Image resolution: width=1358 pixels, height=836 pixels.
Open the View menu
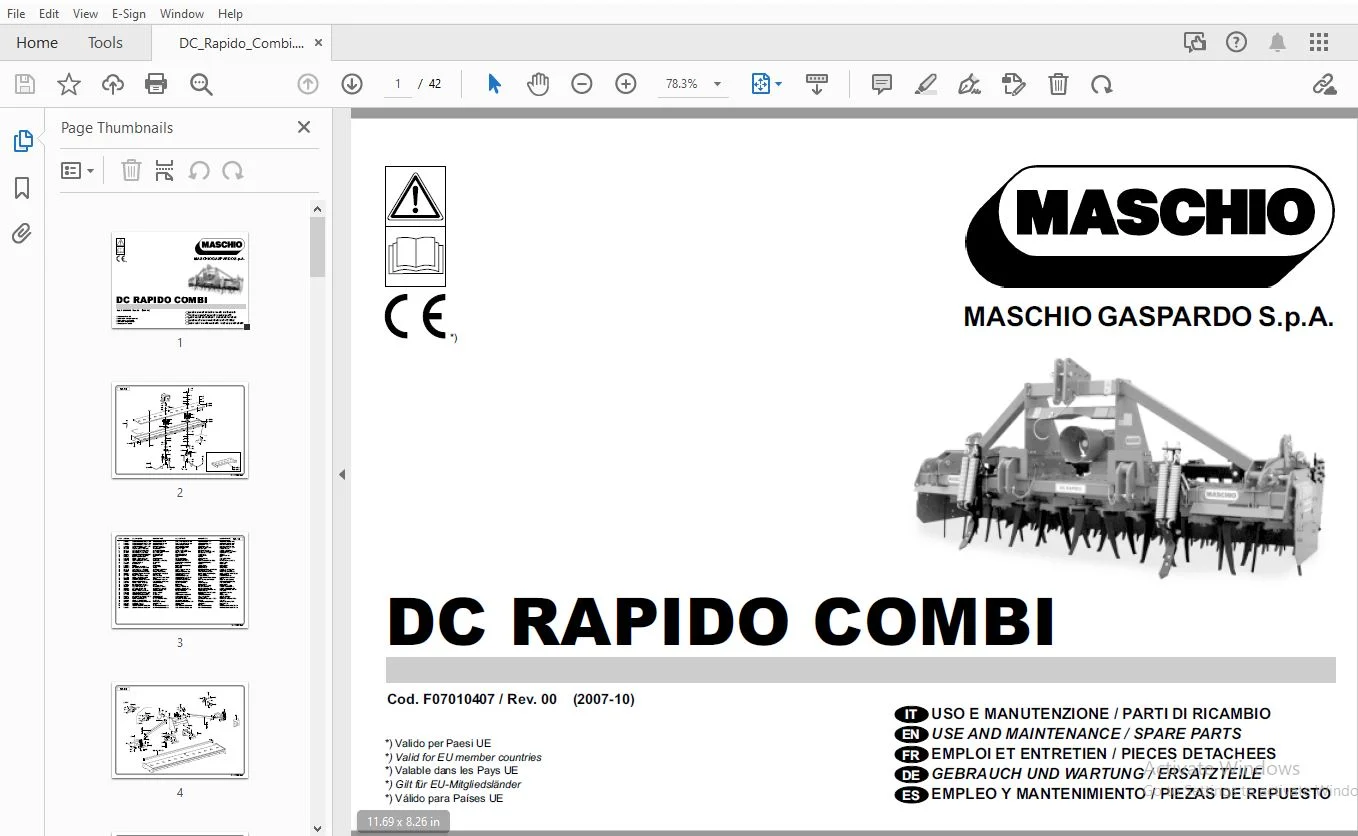pos(86,14)
